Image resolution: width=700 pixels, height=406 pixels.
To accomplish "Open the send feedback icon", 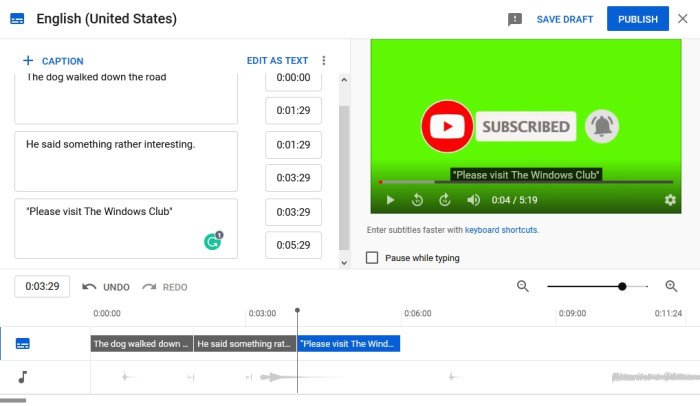I will pyautogui.click(x=515, y=19).
